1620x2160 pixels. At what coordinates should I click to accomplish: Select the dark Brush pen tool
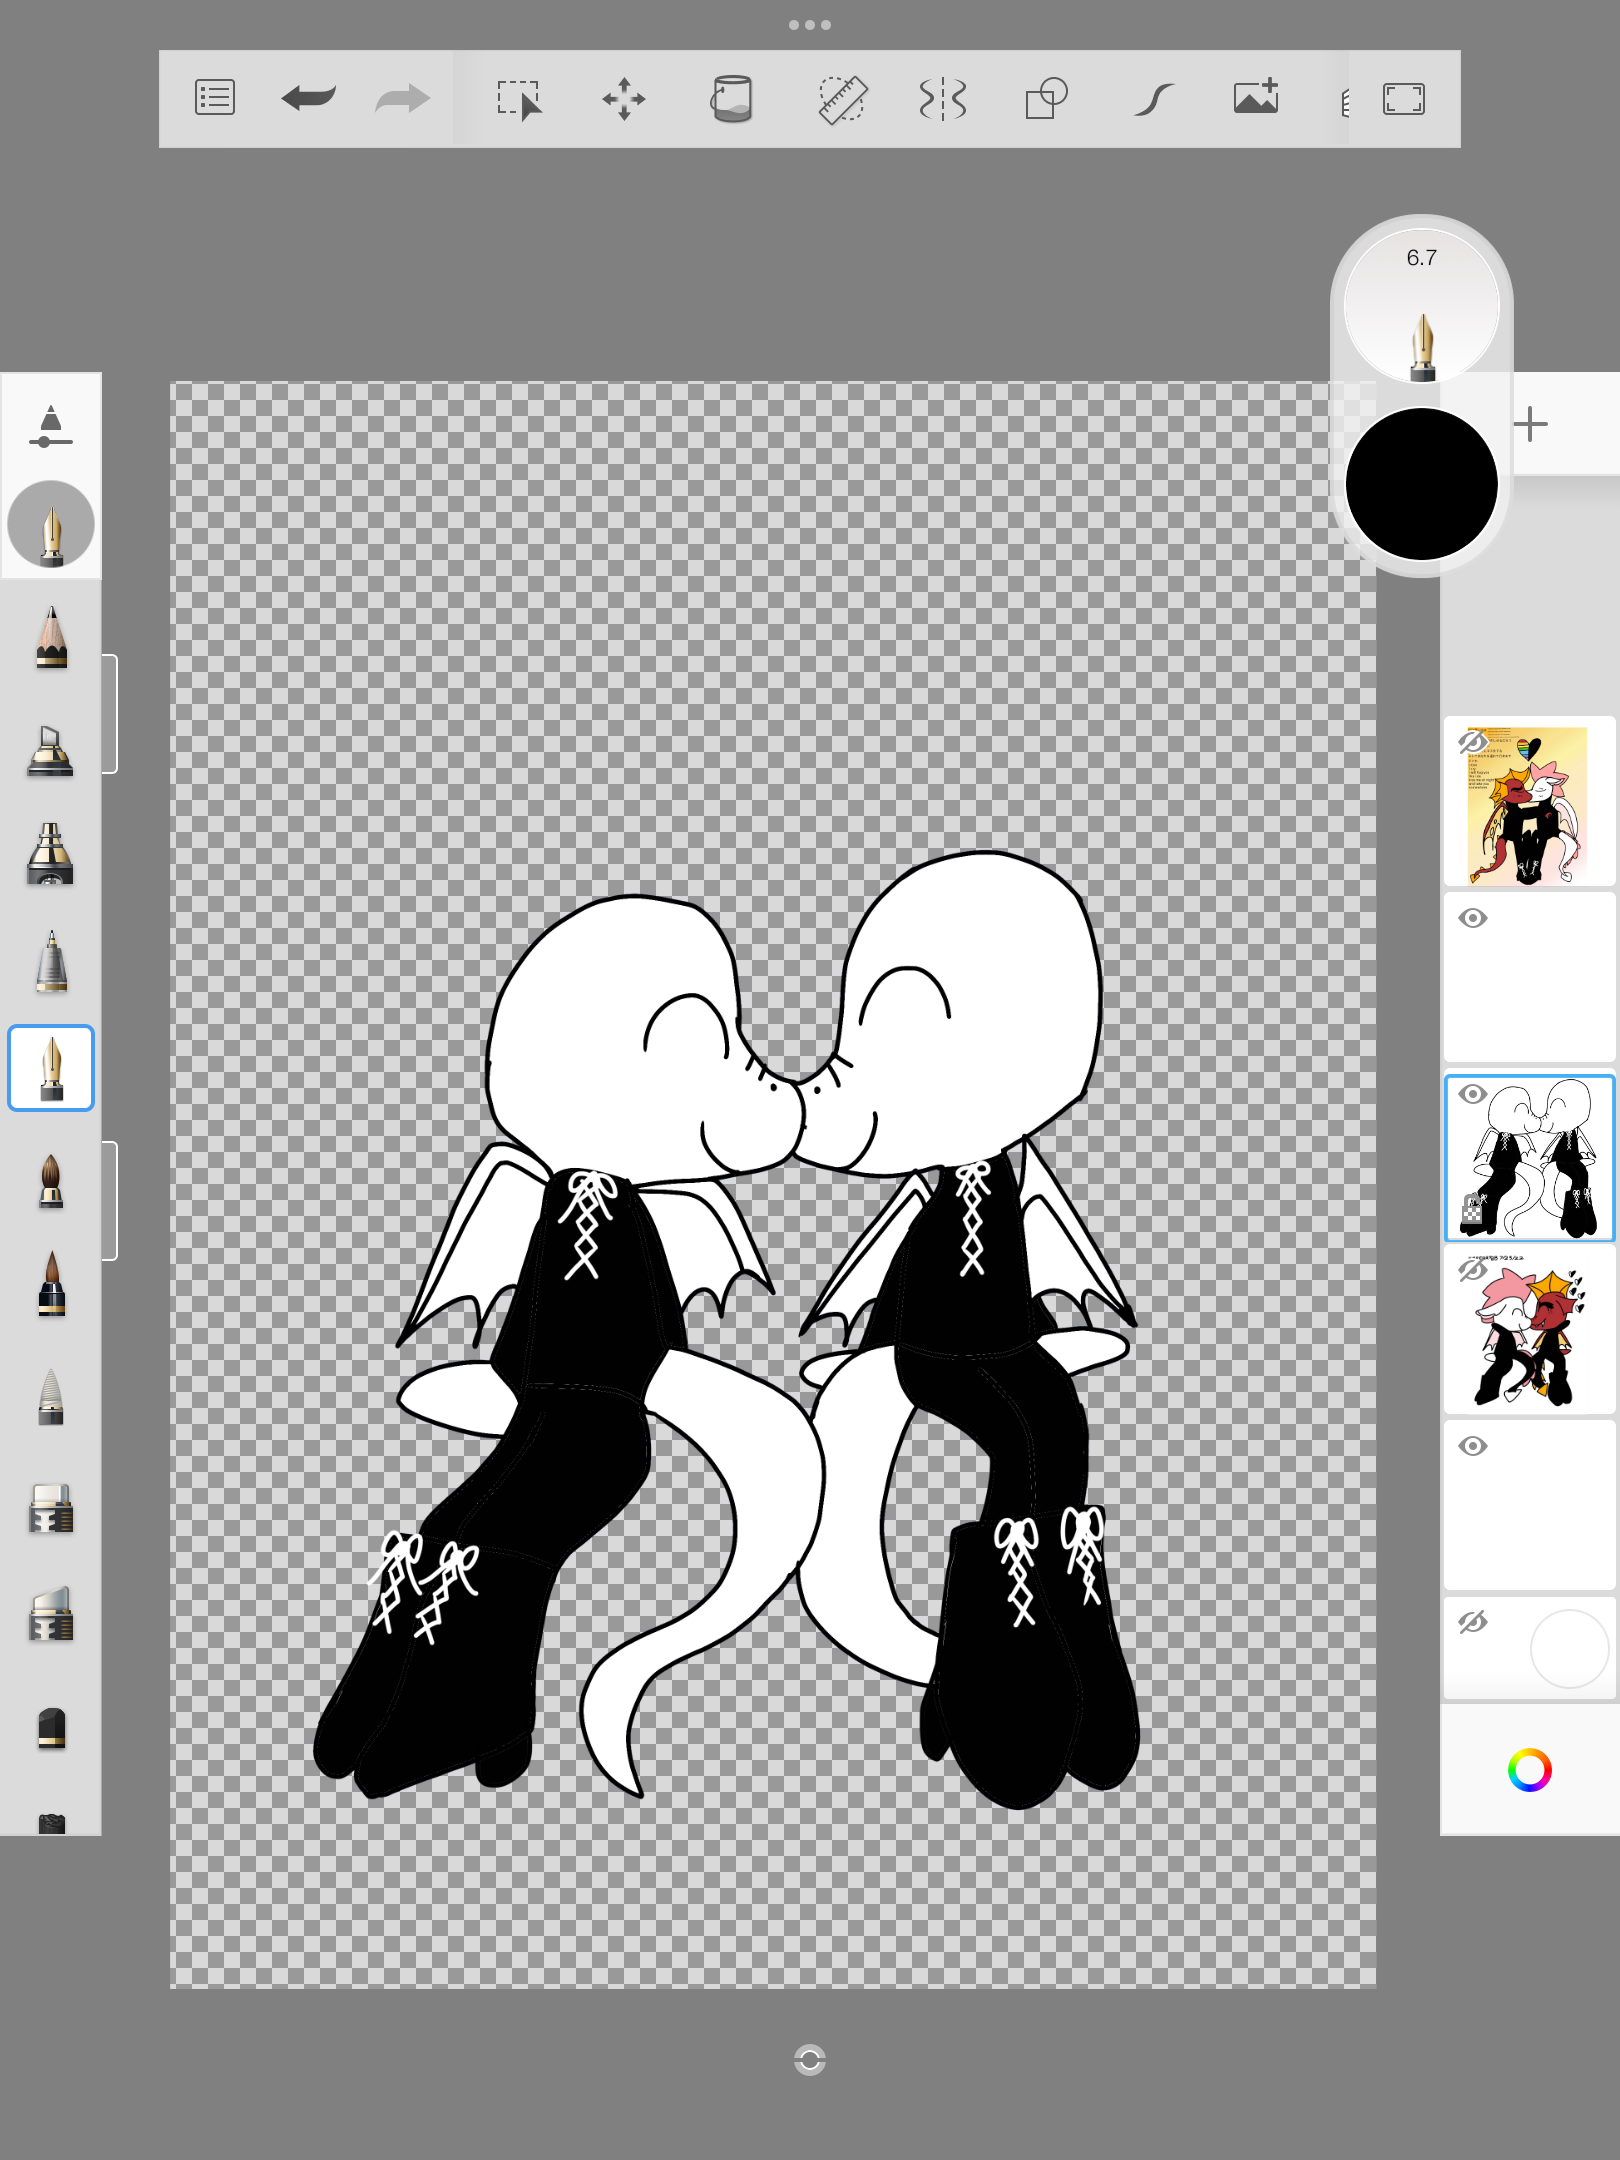pos(51,1284)
